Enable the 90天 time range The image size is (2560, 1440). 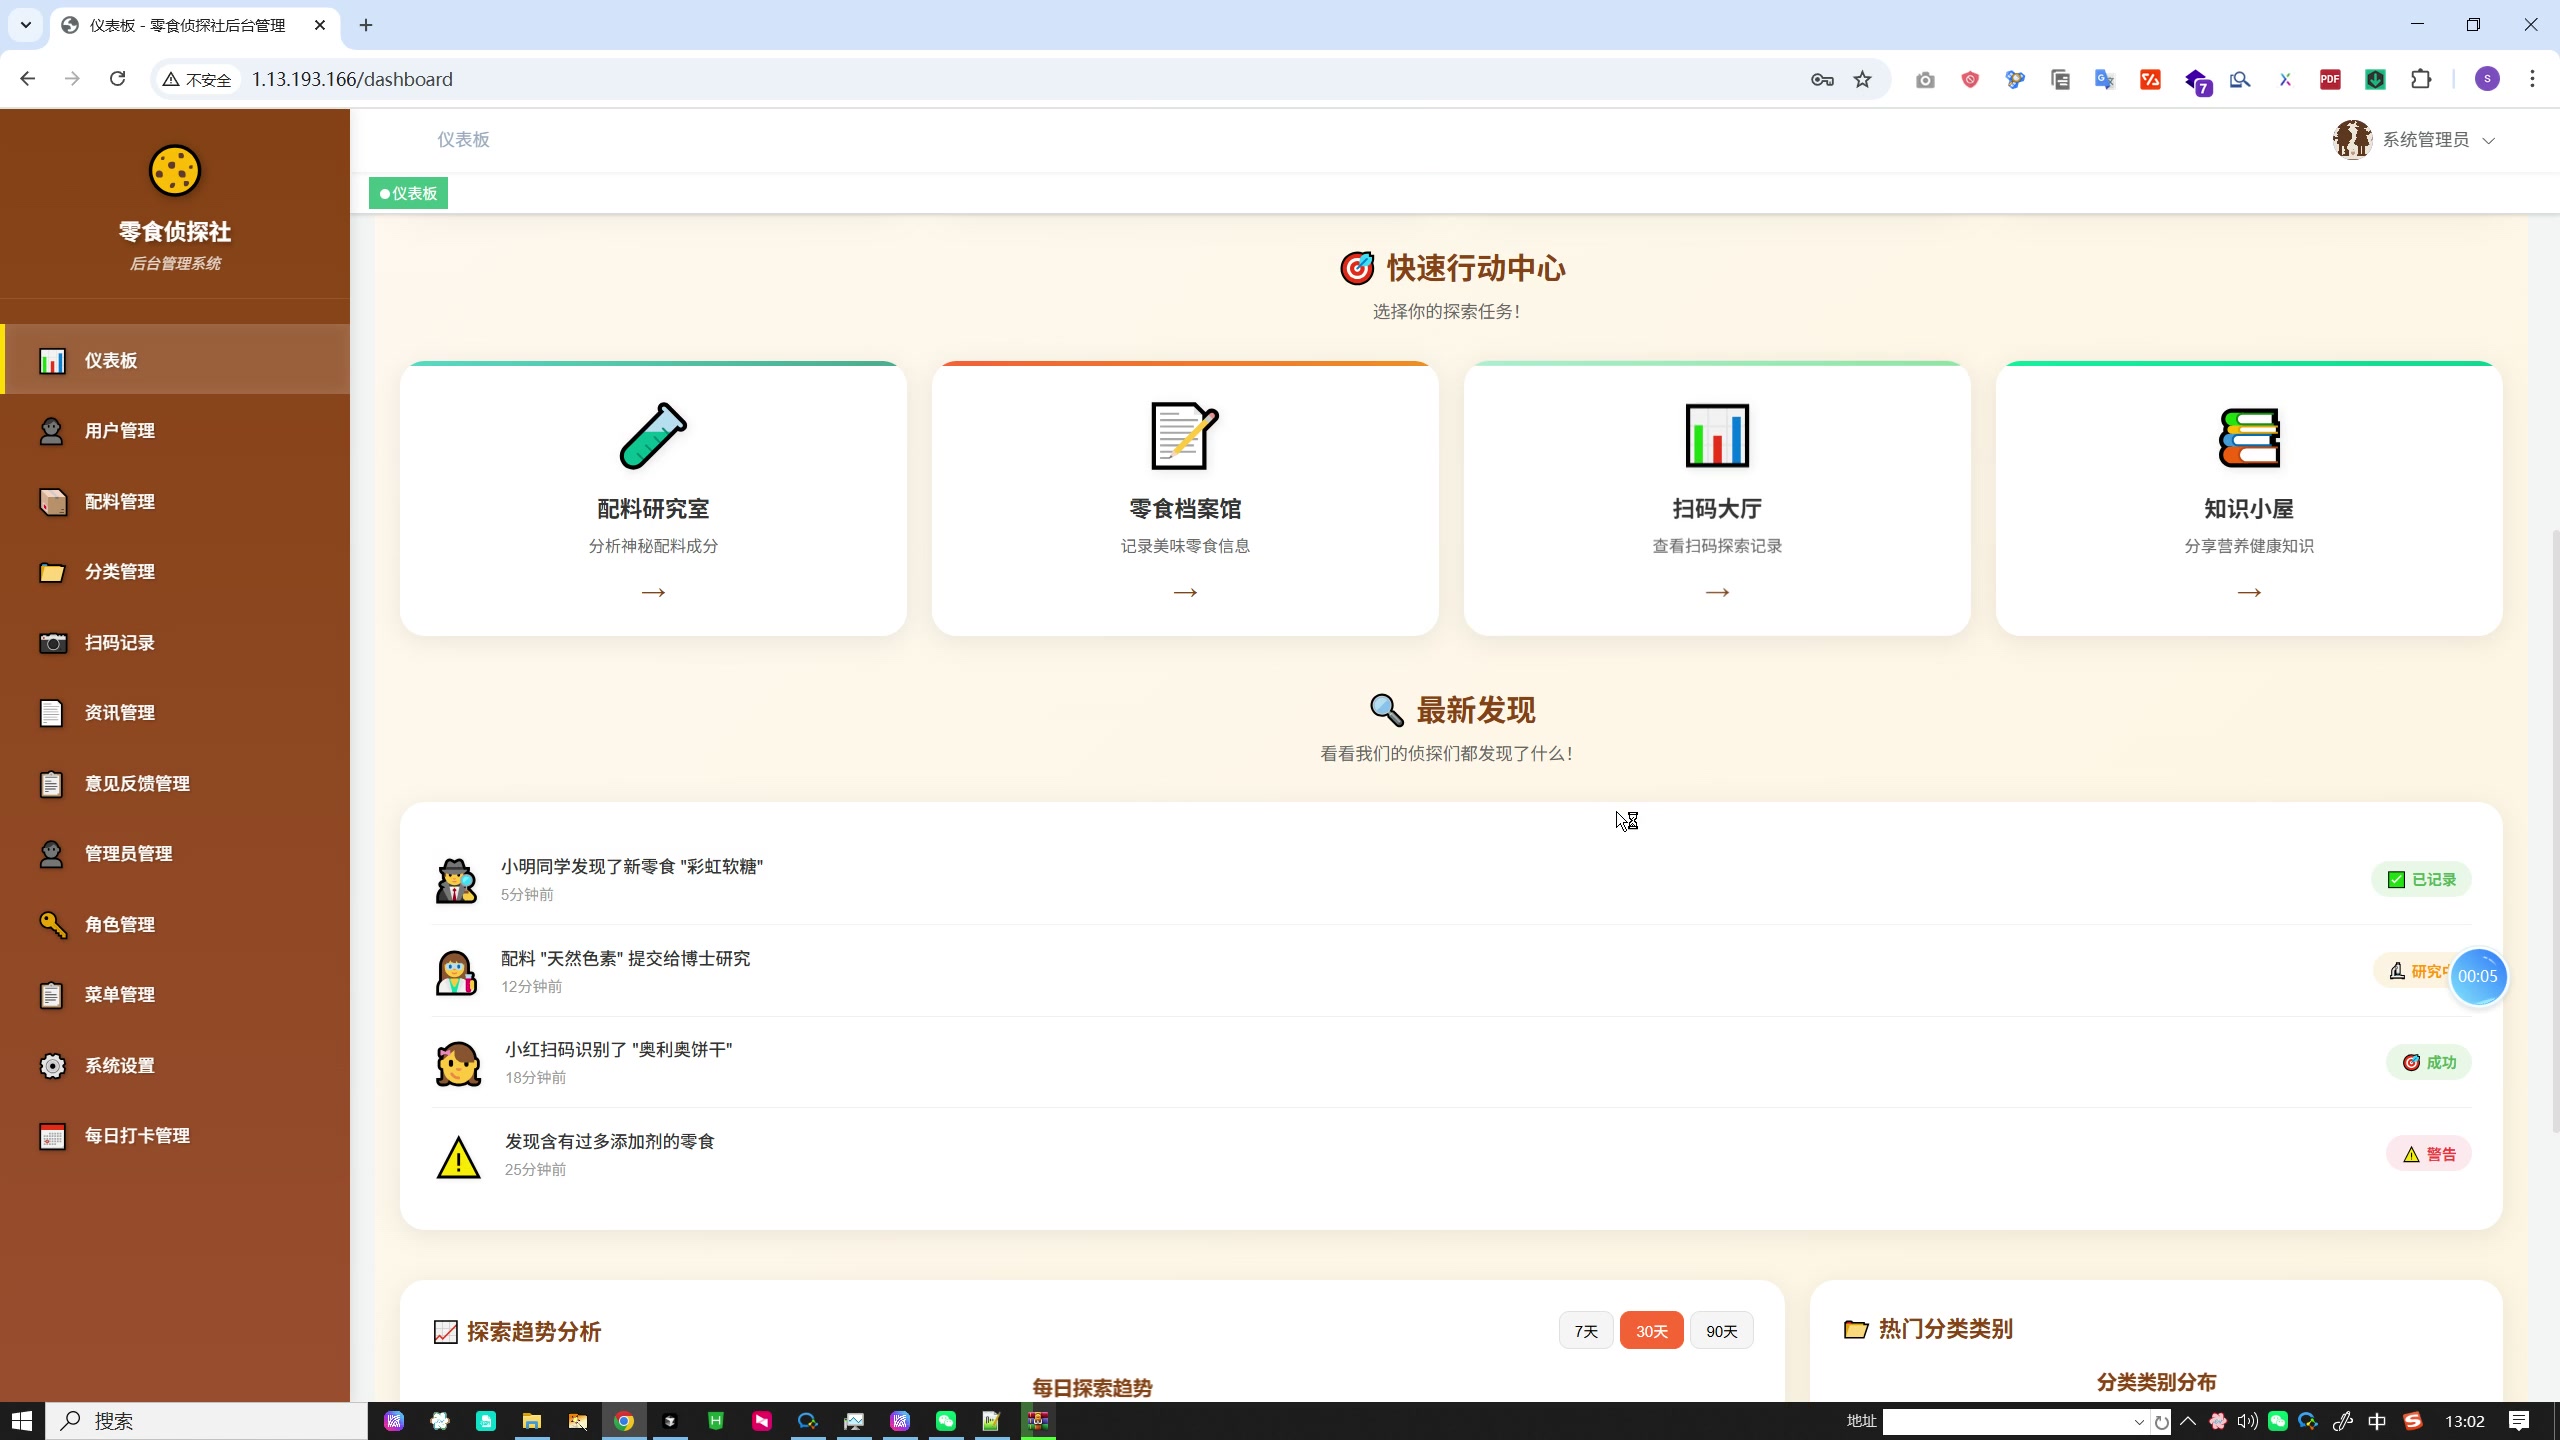(1721, 1331)
